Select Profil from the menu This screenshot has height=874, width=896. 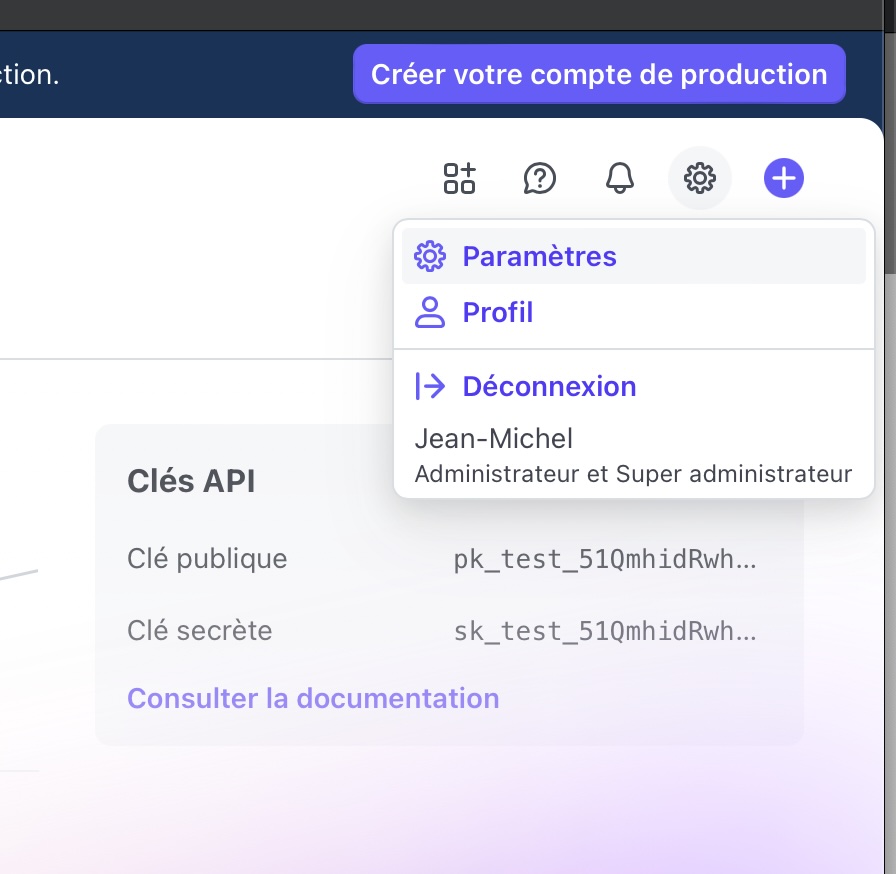[x=497, y=313]
